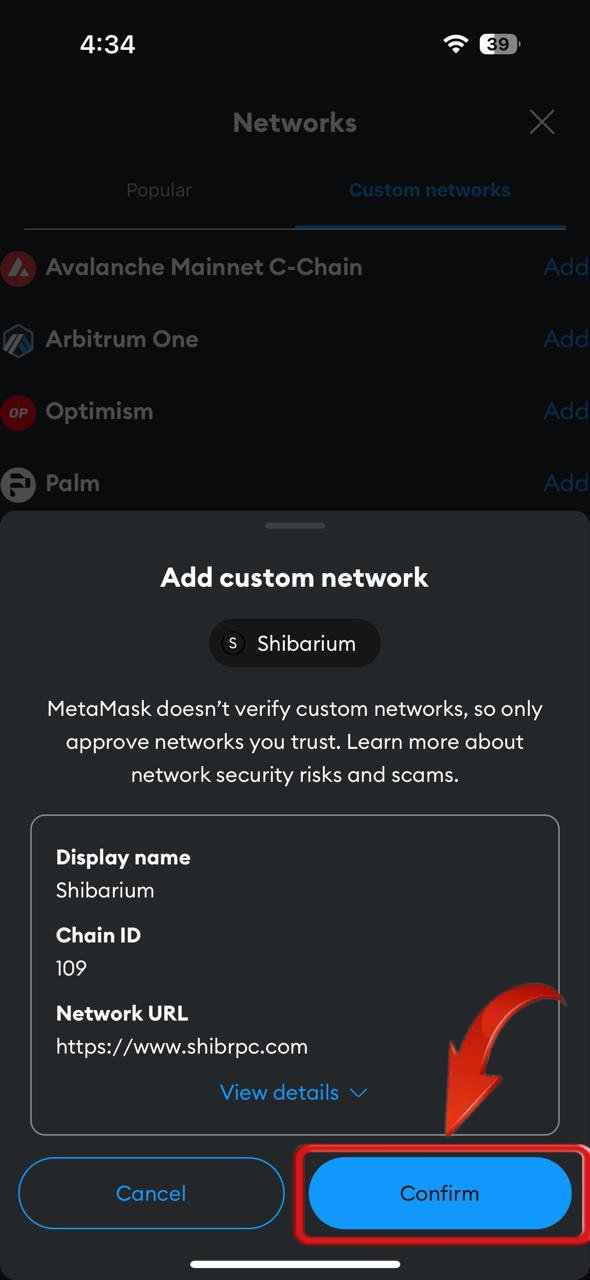
Task: Add the Arbitrum One network
Action: [566, 339]
